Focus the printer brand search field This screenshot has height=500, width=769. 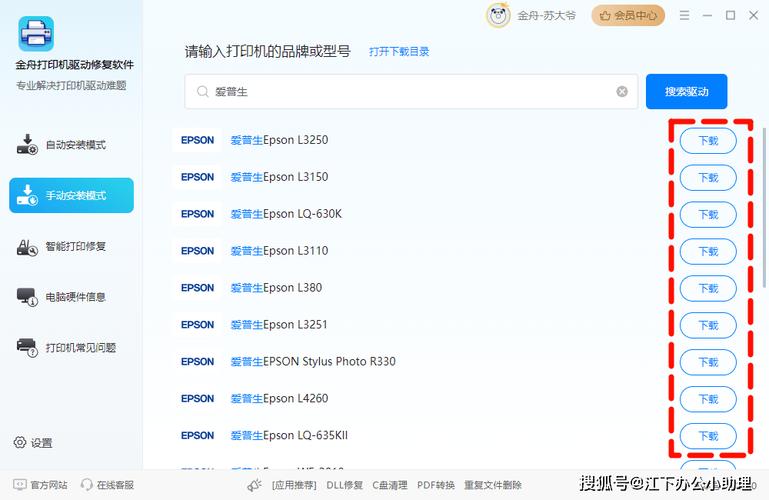pos(411,92)
